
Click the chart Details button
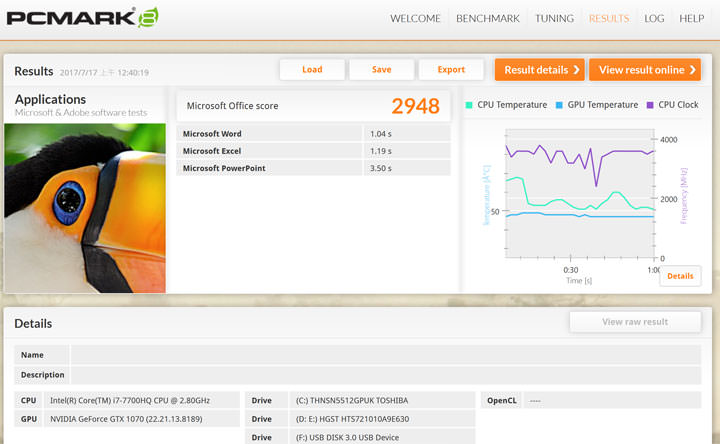[x=680, y=276]
